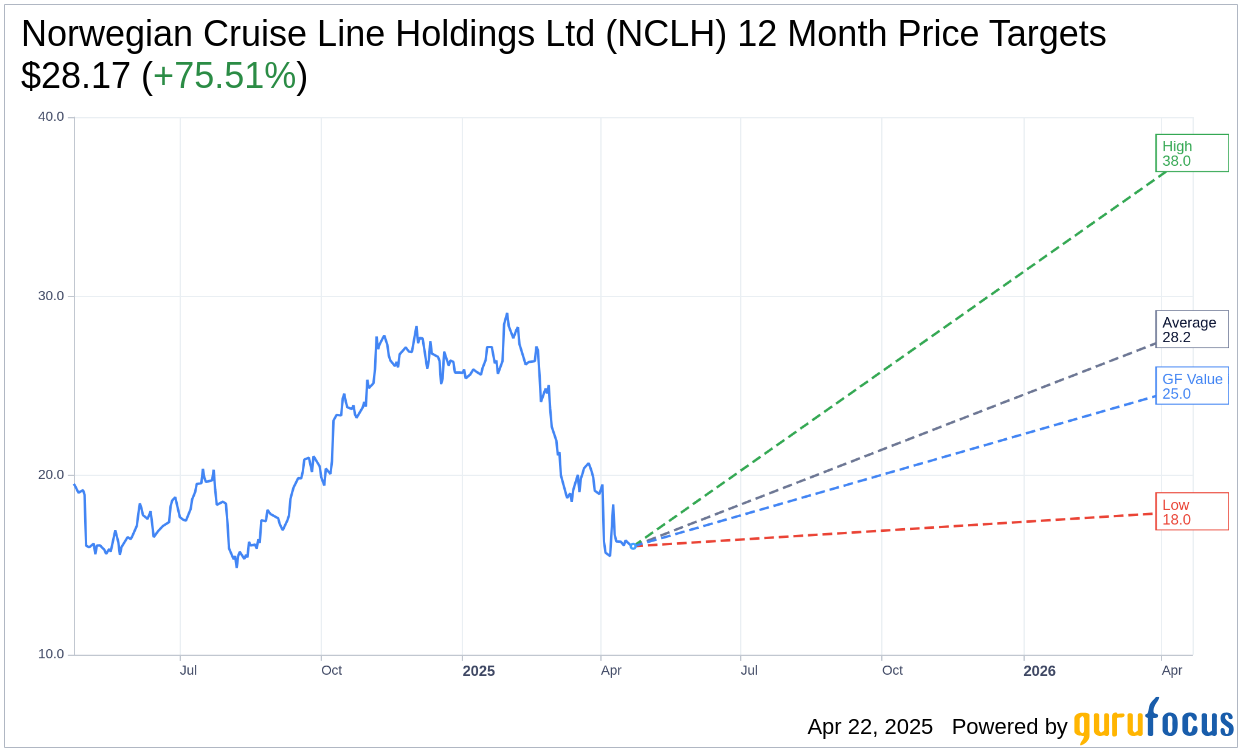This screenshot has width=1242, height=752.
Task: Click the 2026 x-axis label
Action: click(x=1039, y=671)
